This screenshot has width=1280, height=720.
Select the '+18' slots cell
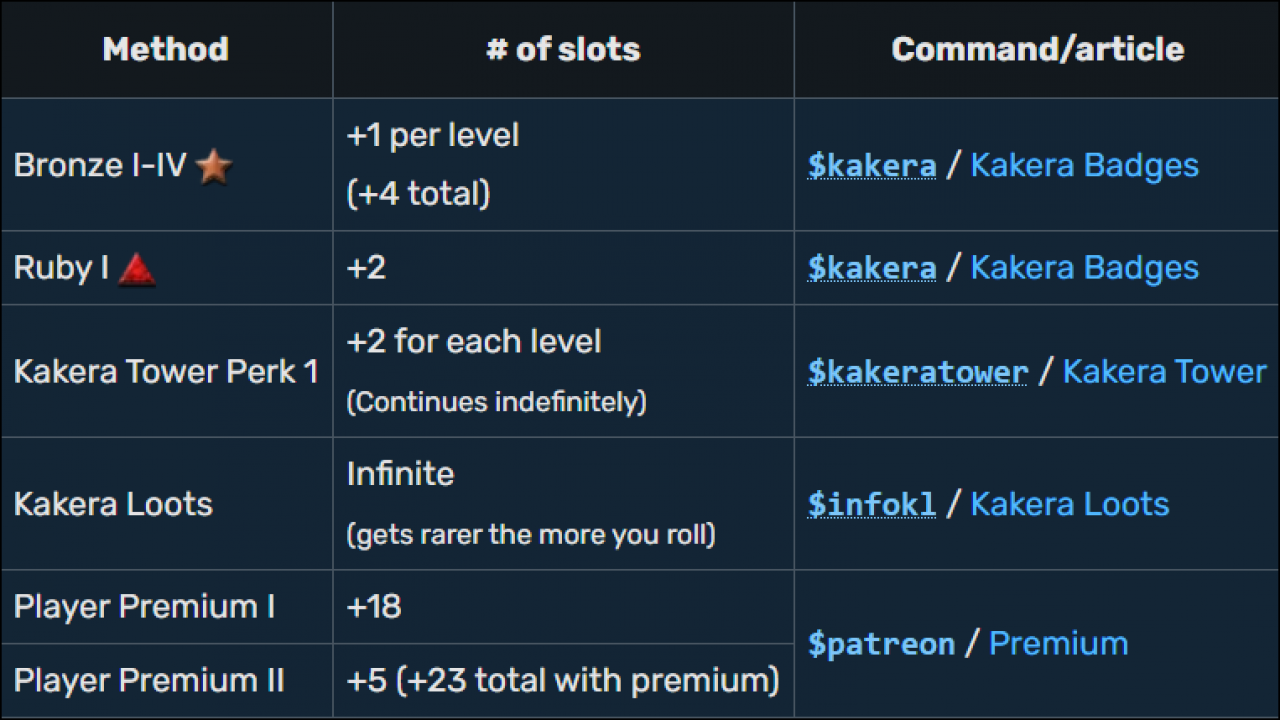coord(374,607)
